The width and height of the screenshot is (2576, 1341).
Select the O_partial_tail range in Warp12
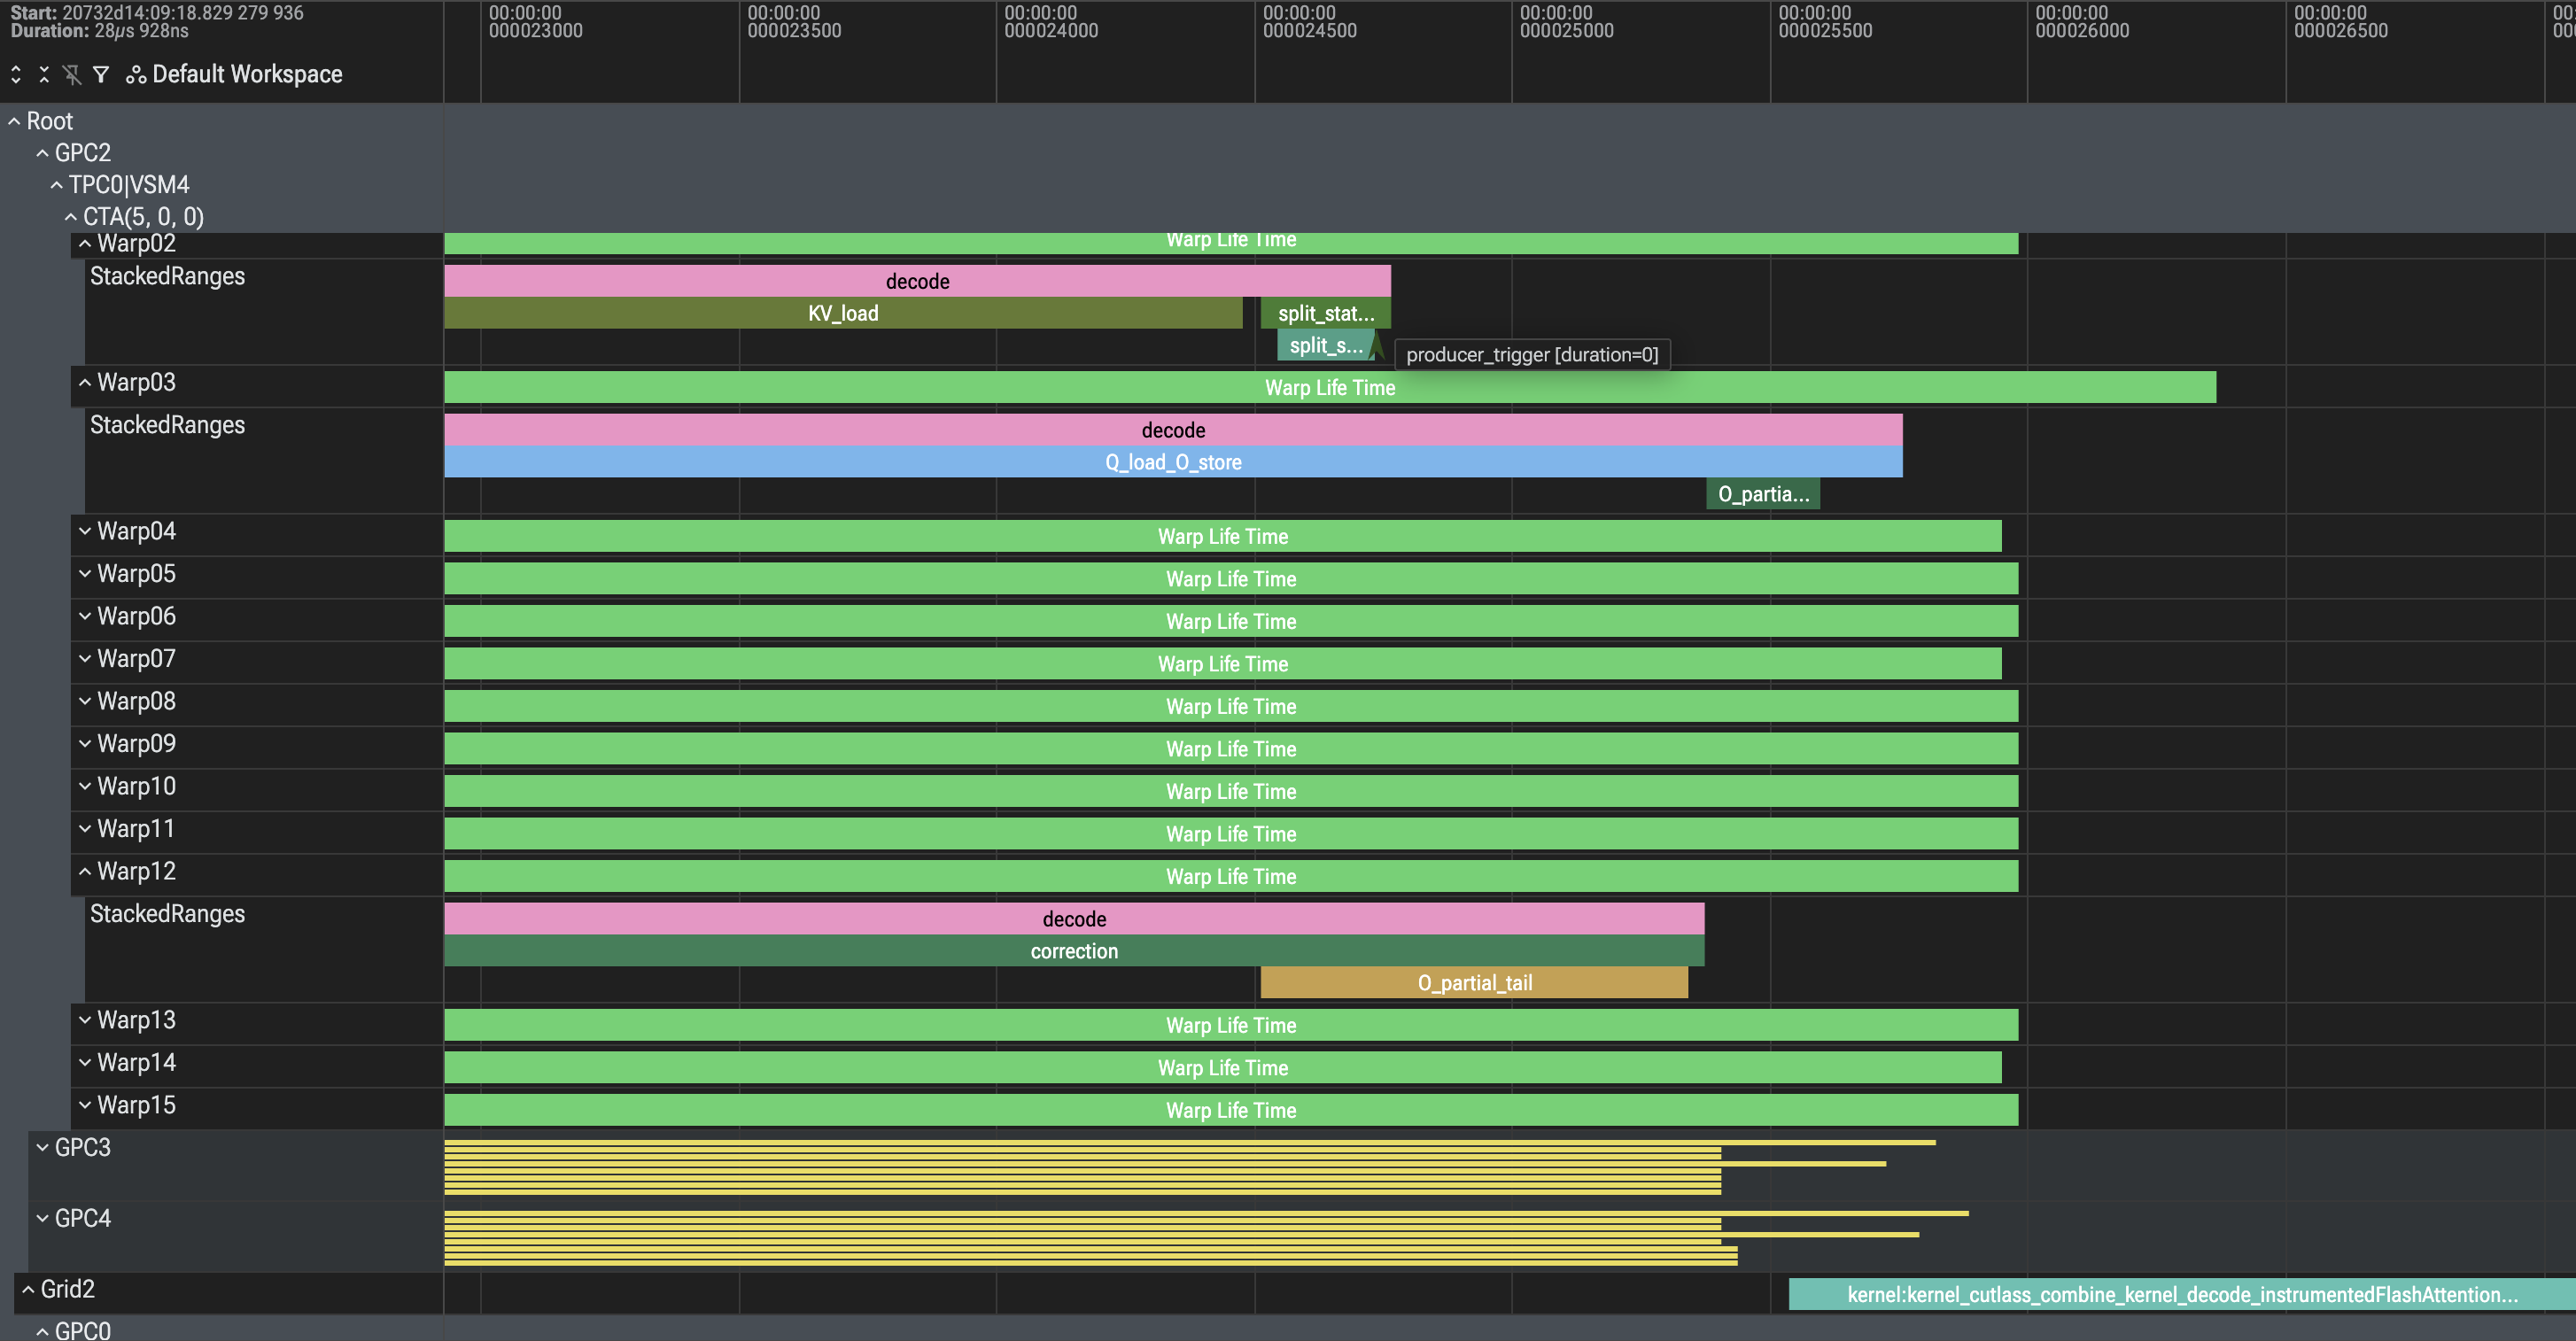tap(1474, 983)
